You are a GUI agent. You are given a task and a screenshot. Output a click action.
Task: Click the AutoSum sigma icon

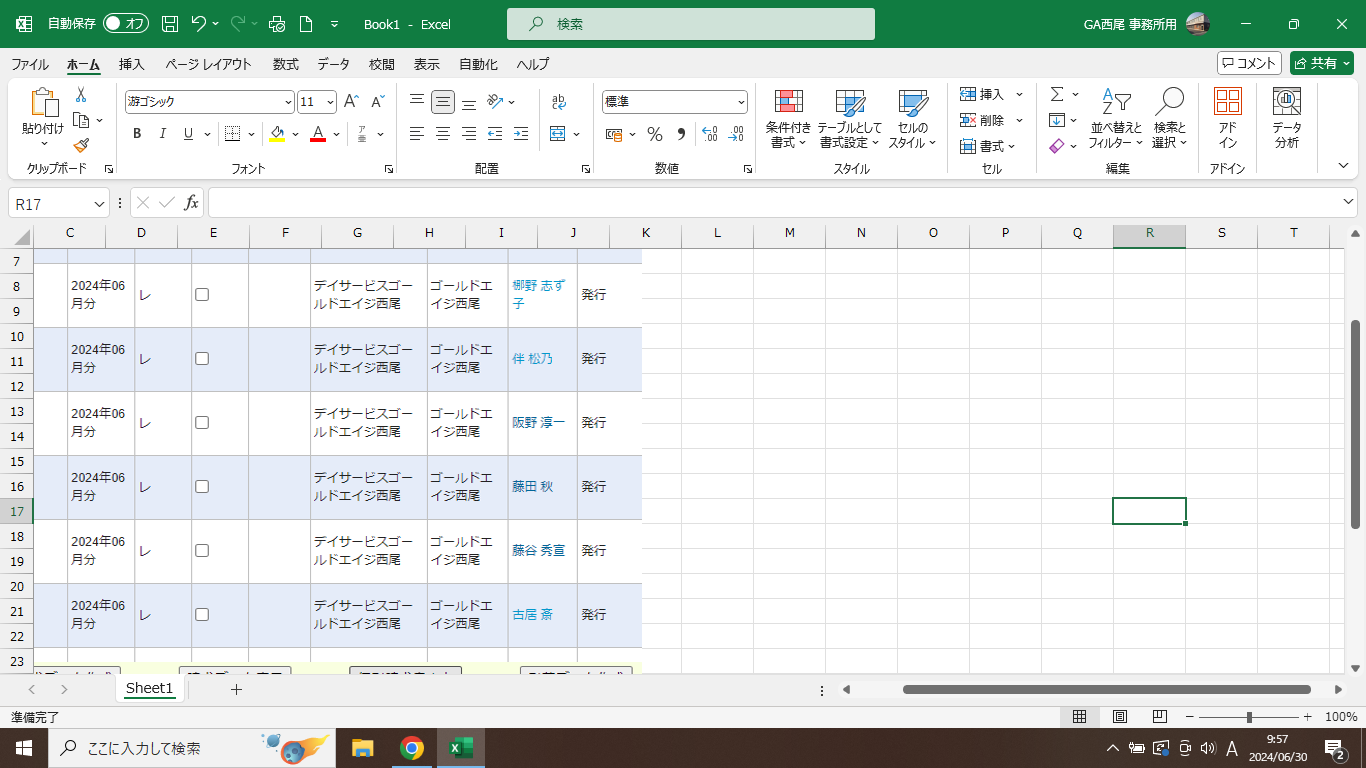(1057, 94)
